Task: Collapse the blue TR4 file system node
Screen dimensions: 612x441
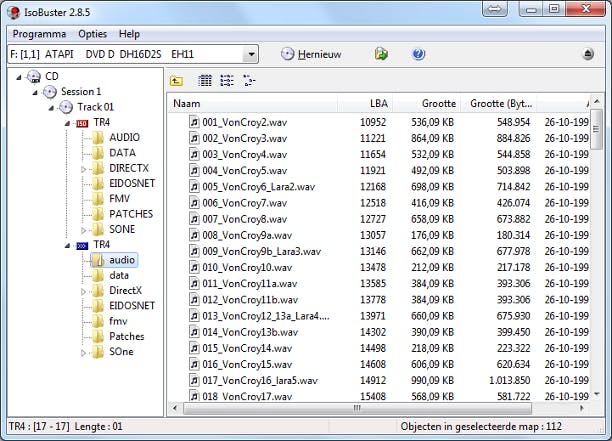Action: pos(67,245)
